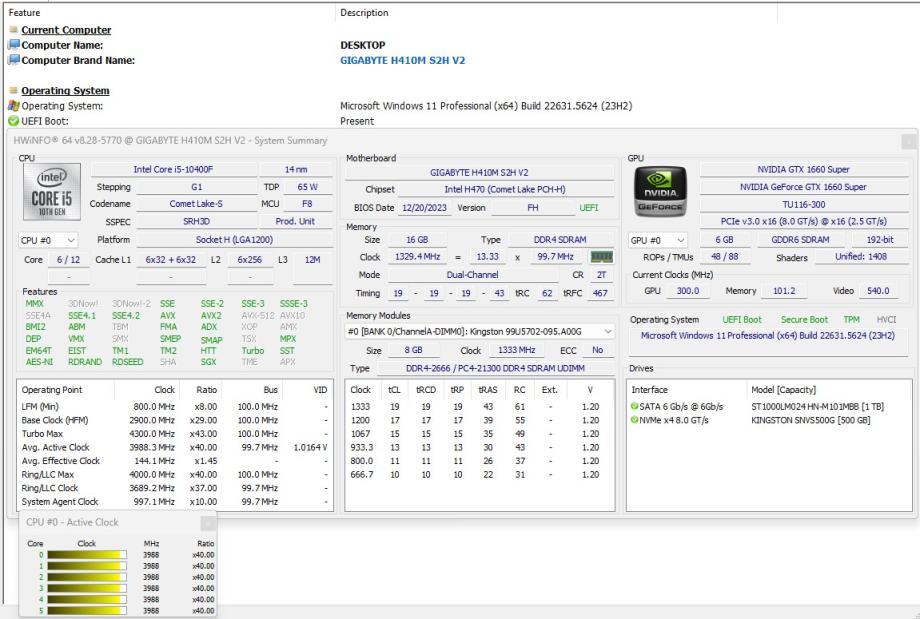This screenshot has width=920, height=619.
Task: Click the Operating System Windows icon
Action: [x=14, y=106]
